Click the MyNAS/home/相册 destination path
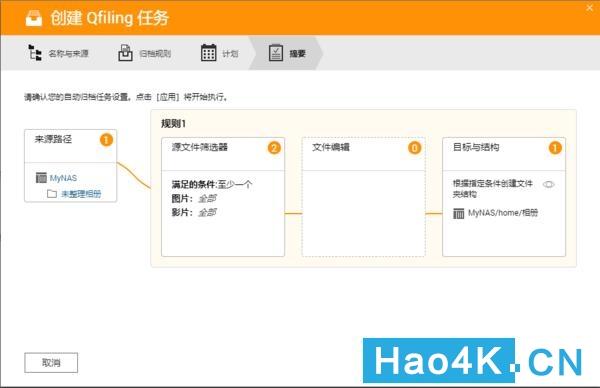The width and height of the screenshot is (600, 388). tap(503, 213)
